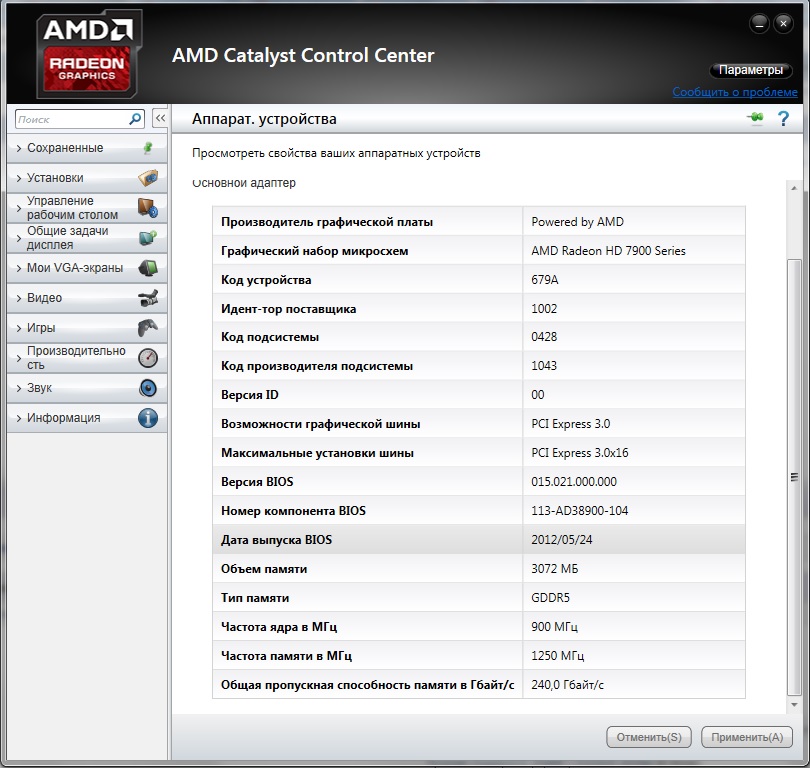Click the Управление рабочим столом icon
The width and height of the screenshot is (810, 768).
click(148, 208)
